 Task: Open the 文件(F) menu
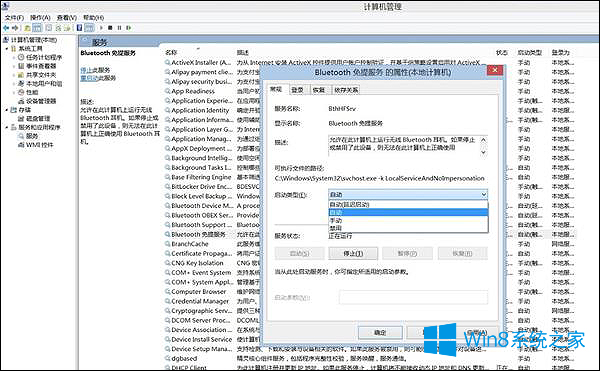coord(14,18)
